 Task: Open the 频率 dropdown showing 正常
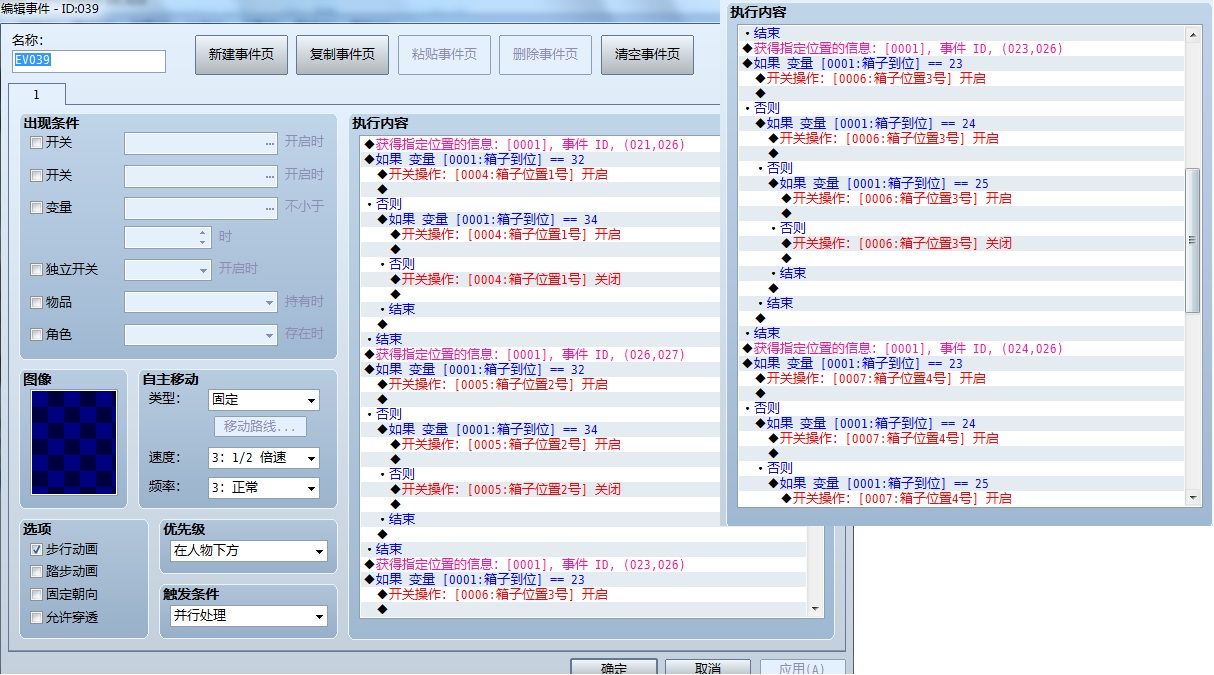[263, 488]
